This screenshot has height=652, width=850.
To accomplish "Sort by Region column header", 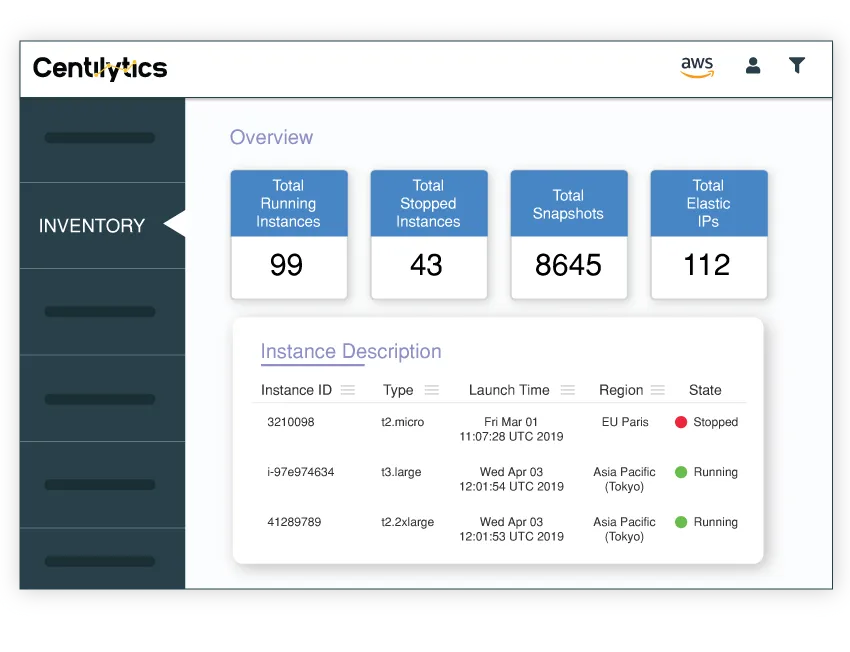I will [621, 390].
